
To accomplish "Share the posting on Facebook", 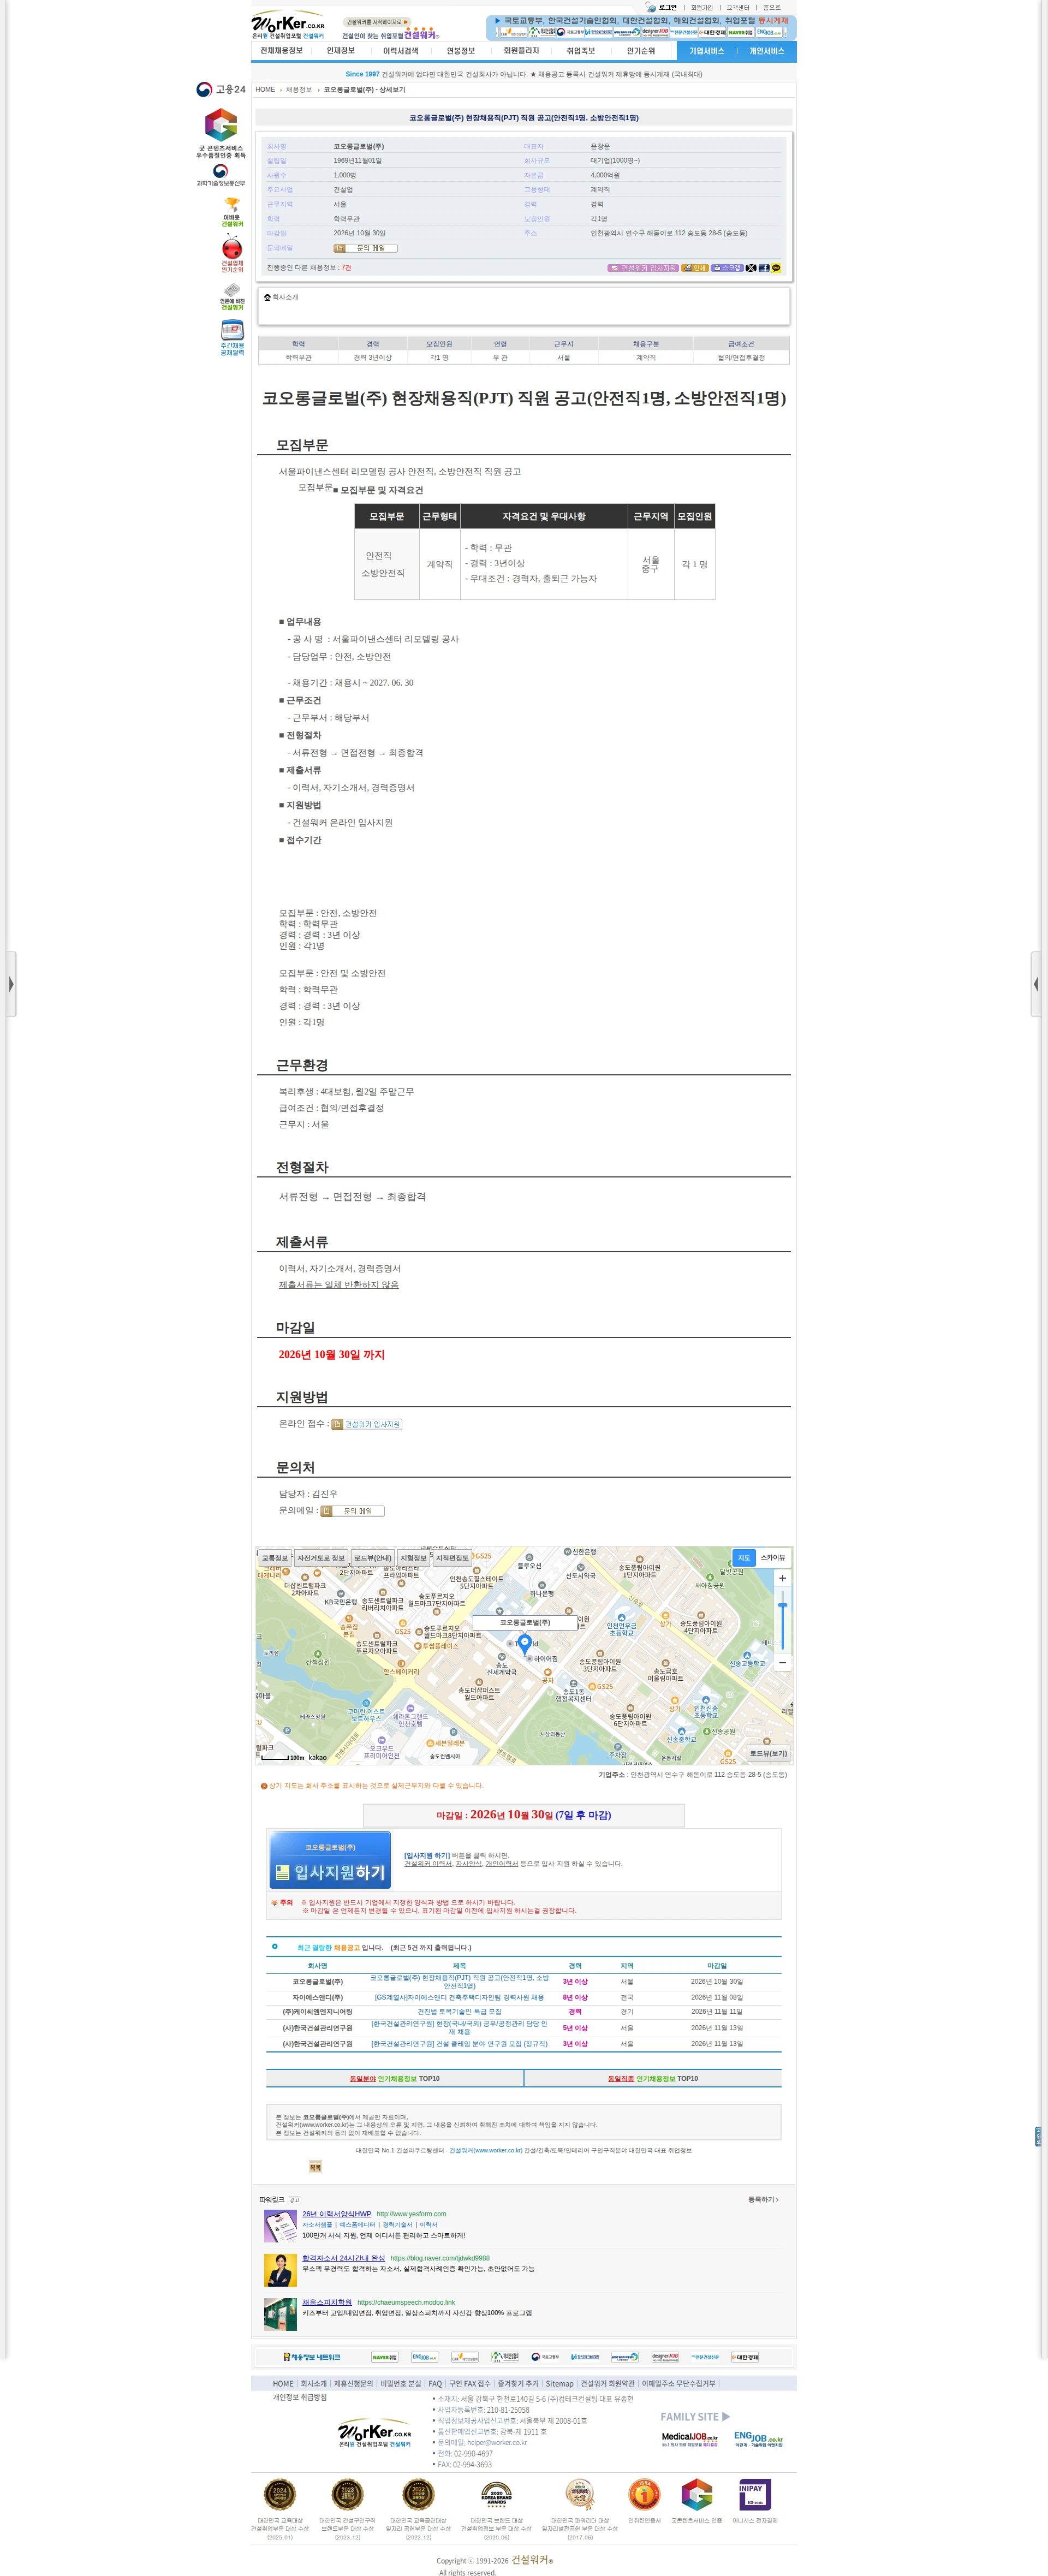I will coord(764,268).
